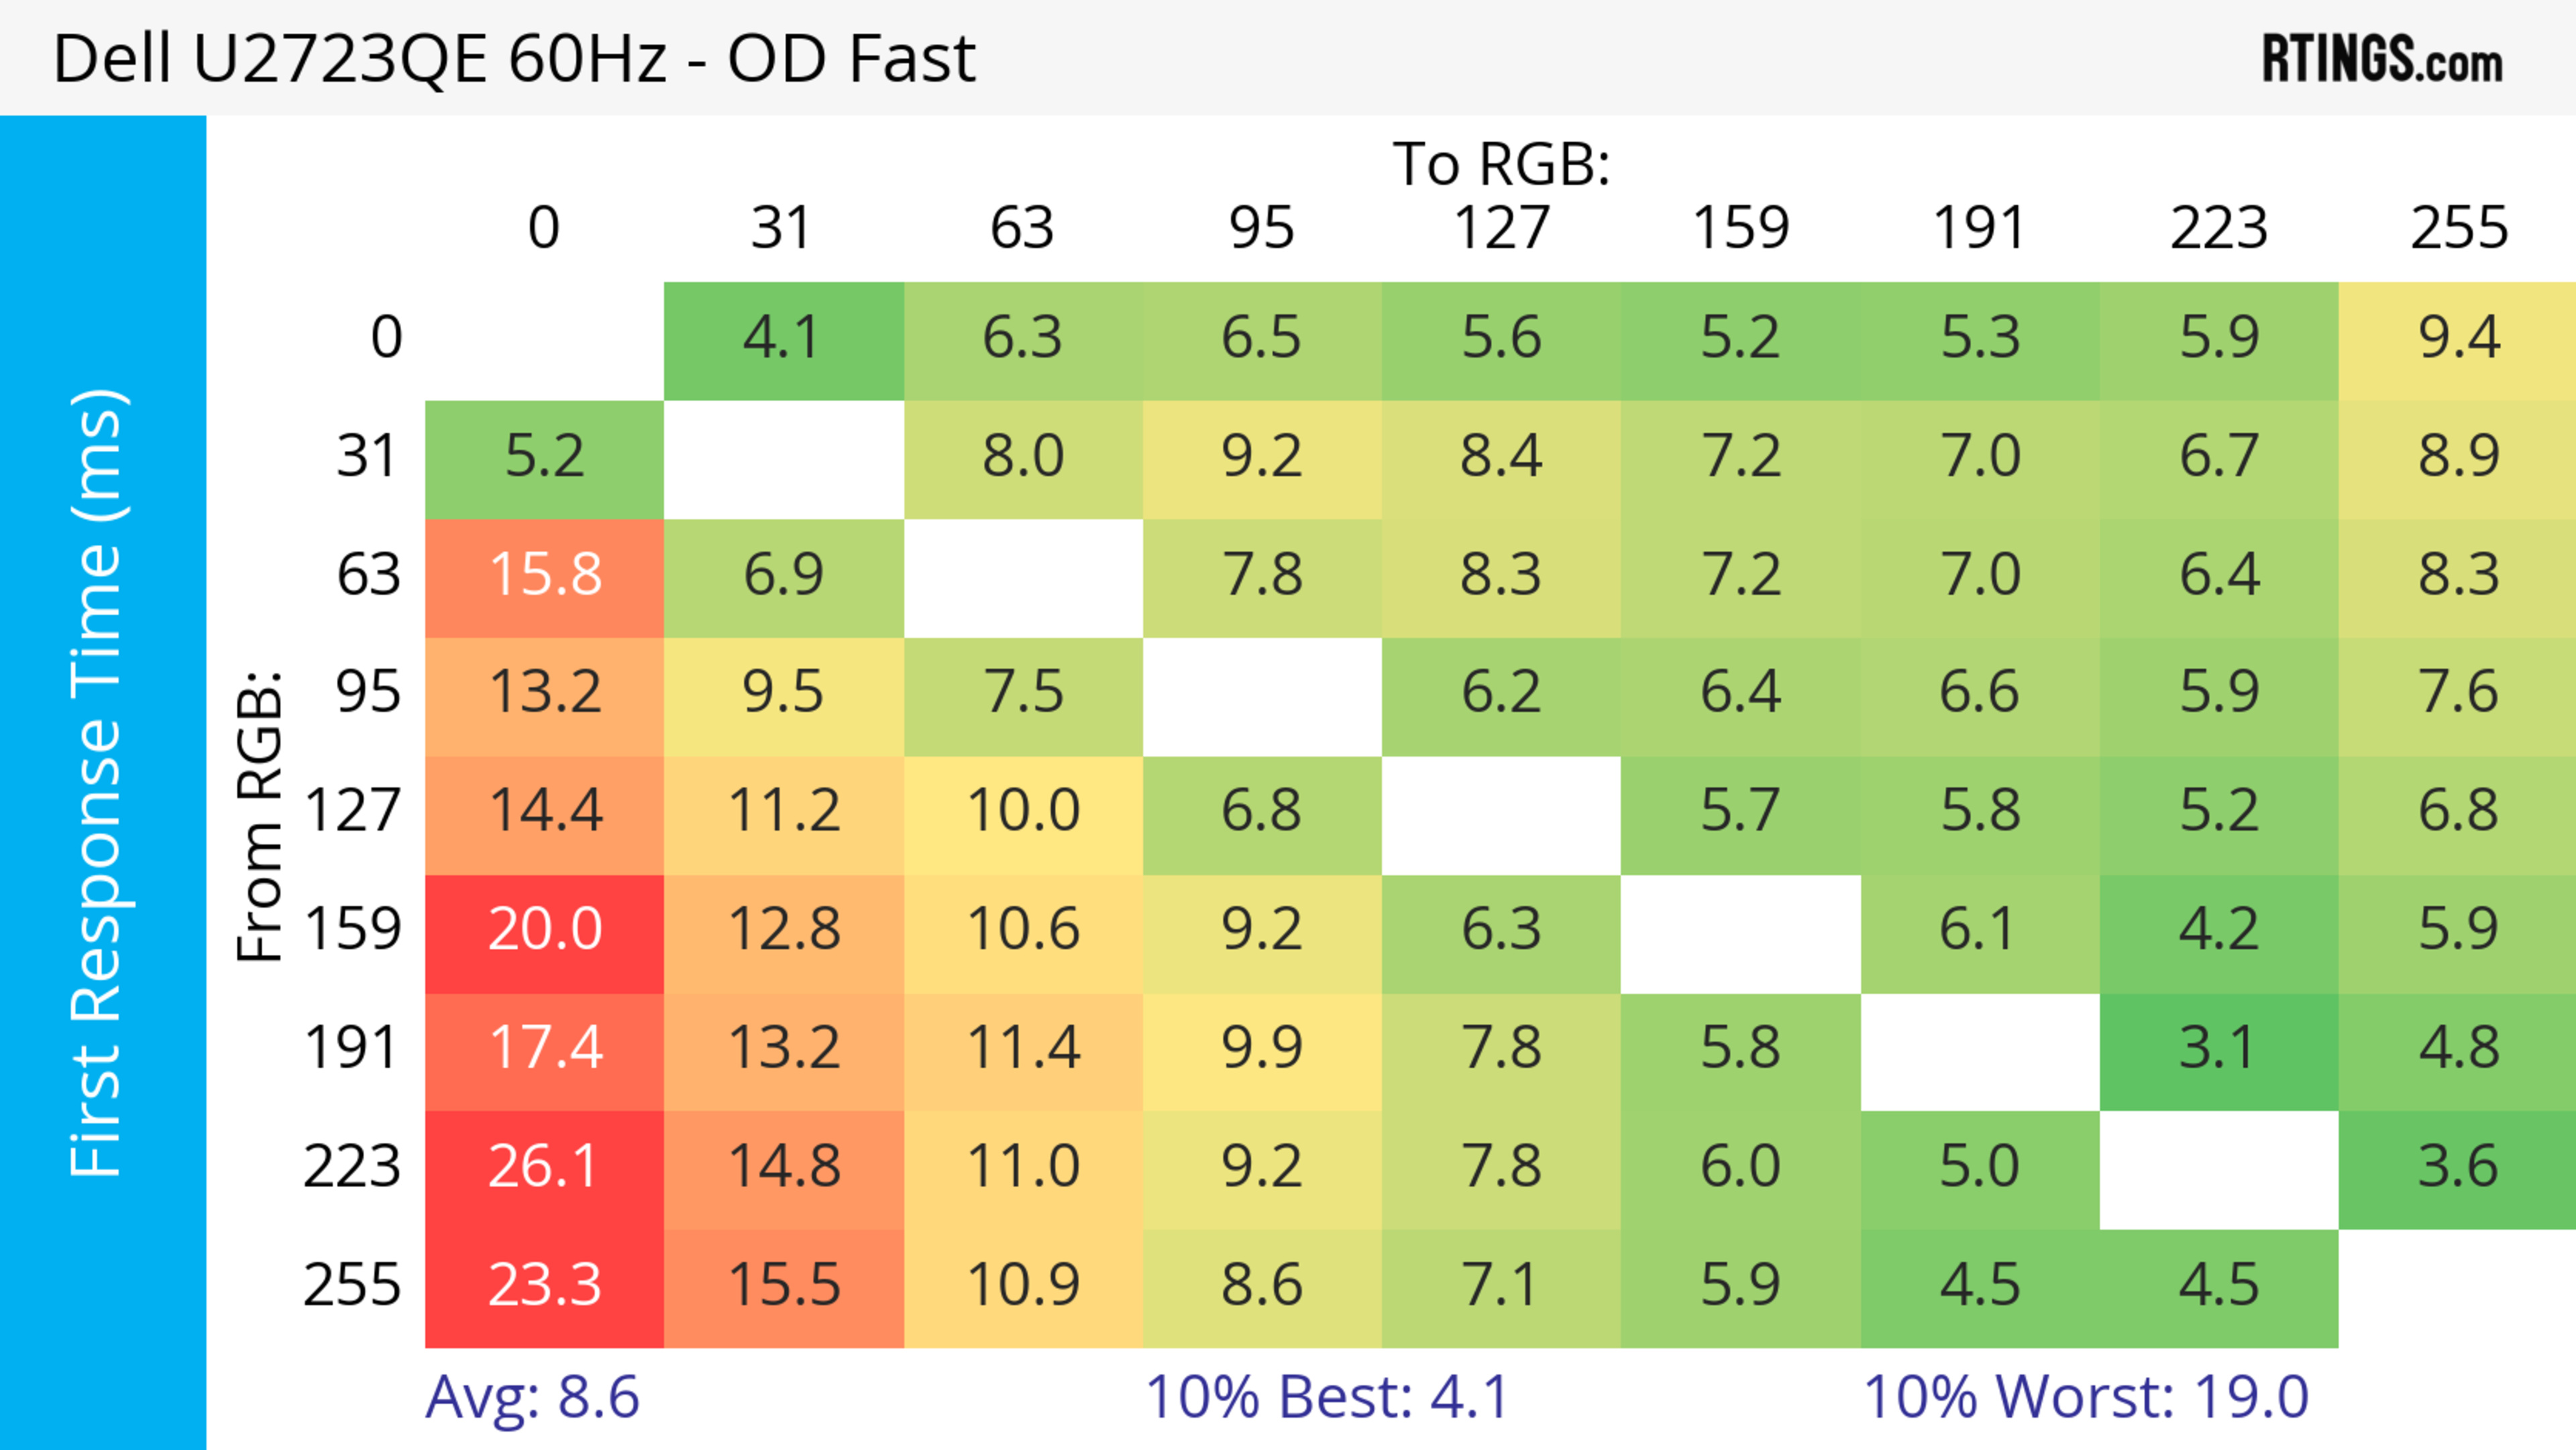Click the 'Avg: 8.6' summary text

click(x=532, y=1397)
